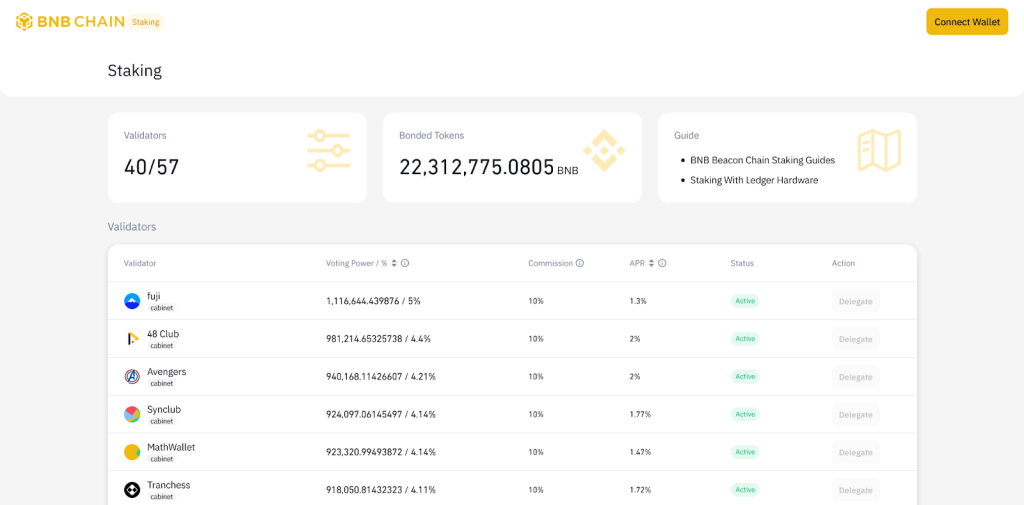Select the Staking badge in header
This screenshot has width=1024, height=505.
coord(146,22)
